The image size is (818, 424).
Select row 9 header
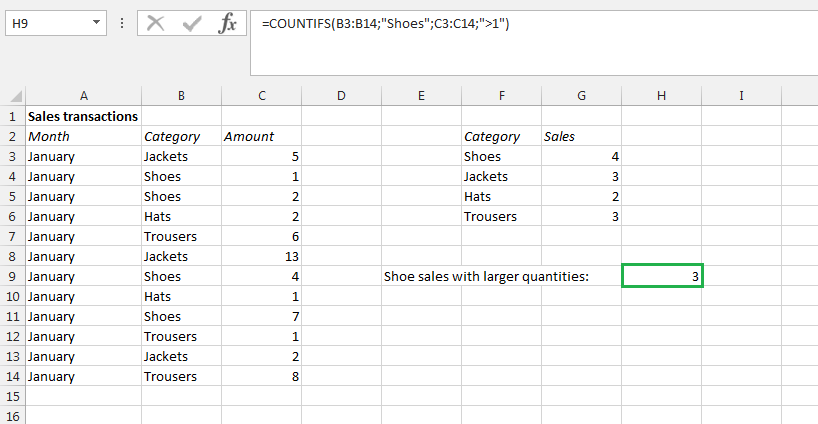13,276
